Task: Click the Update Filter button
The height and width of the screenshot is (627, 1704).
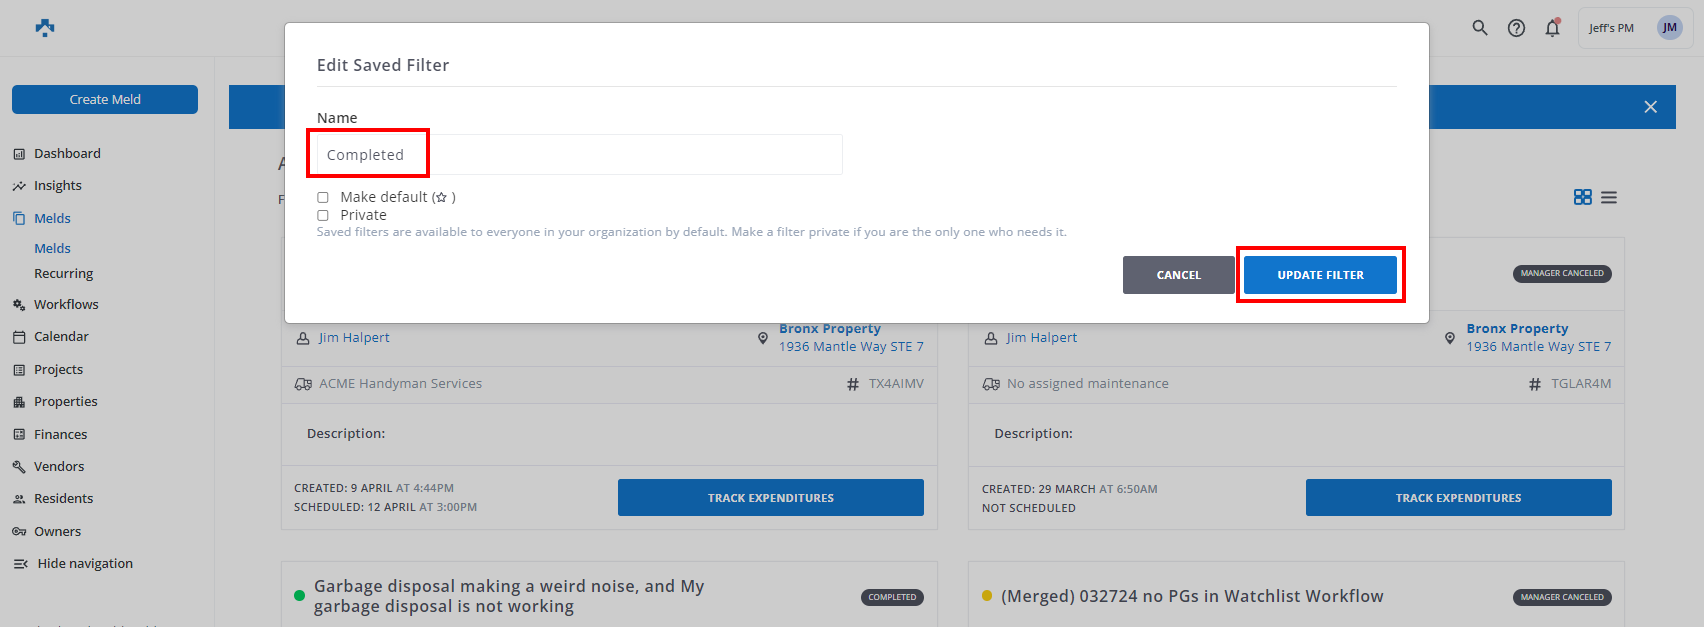Action: click(x=1320, y=275)
